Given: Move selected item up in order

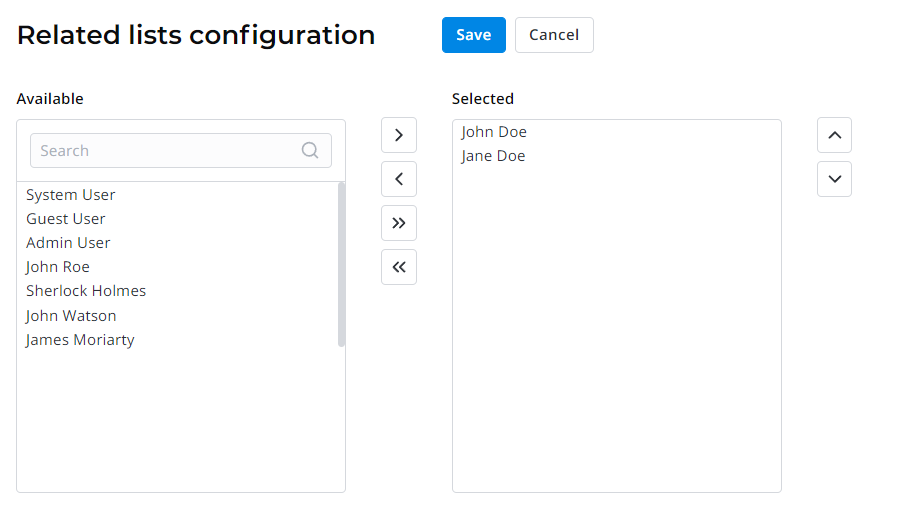Looking at the screenshot, I should pos(834,135).
